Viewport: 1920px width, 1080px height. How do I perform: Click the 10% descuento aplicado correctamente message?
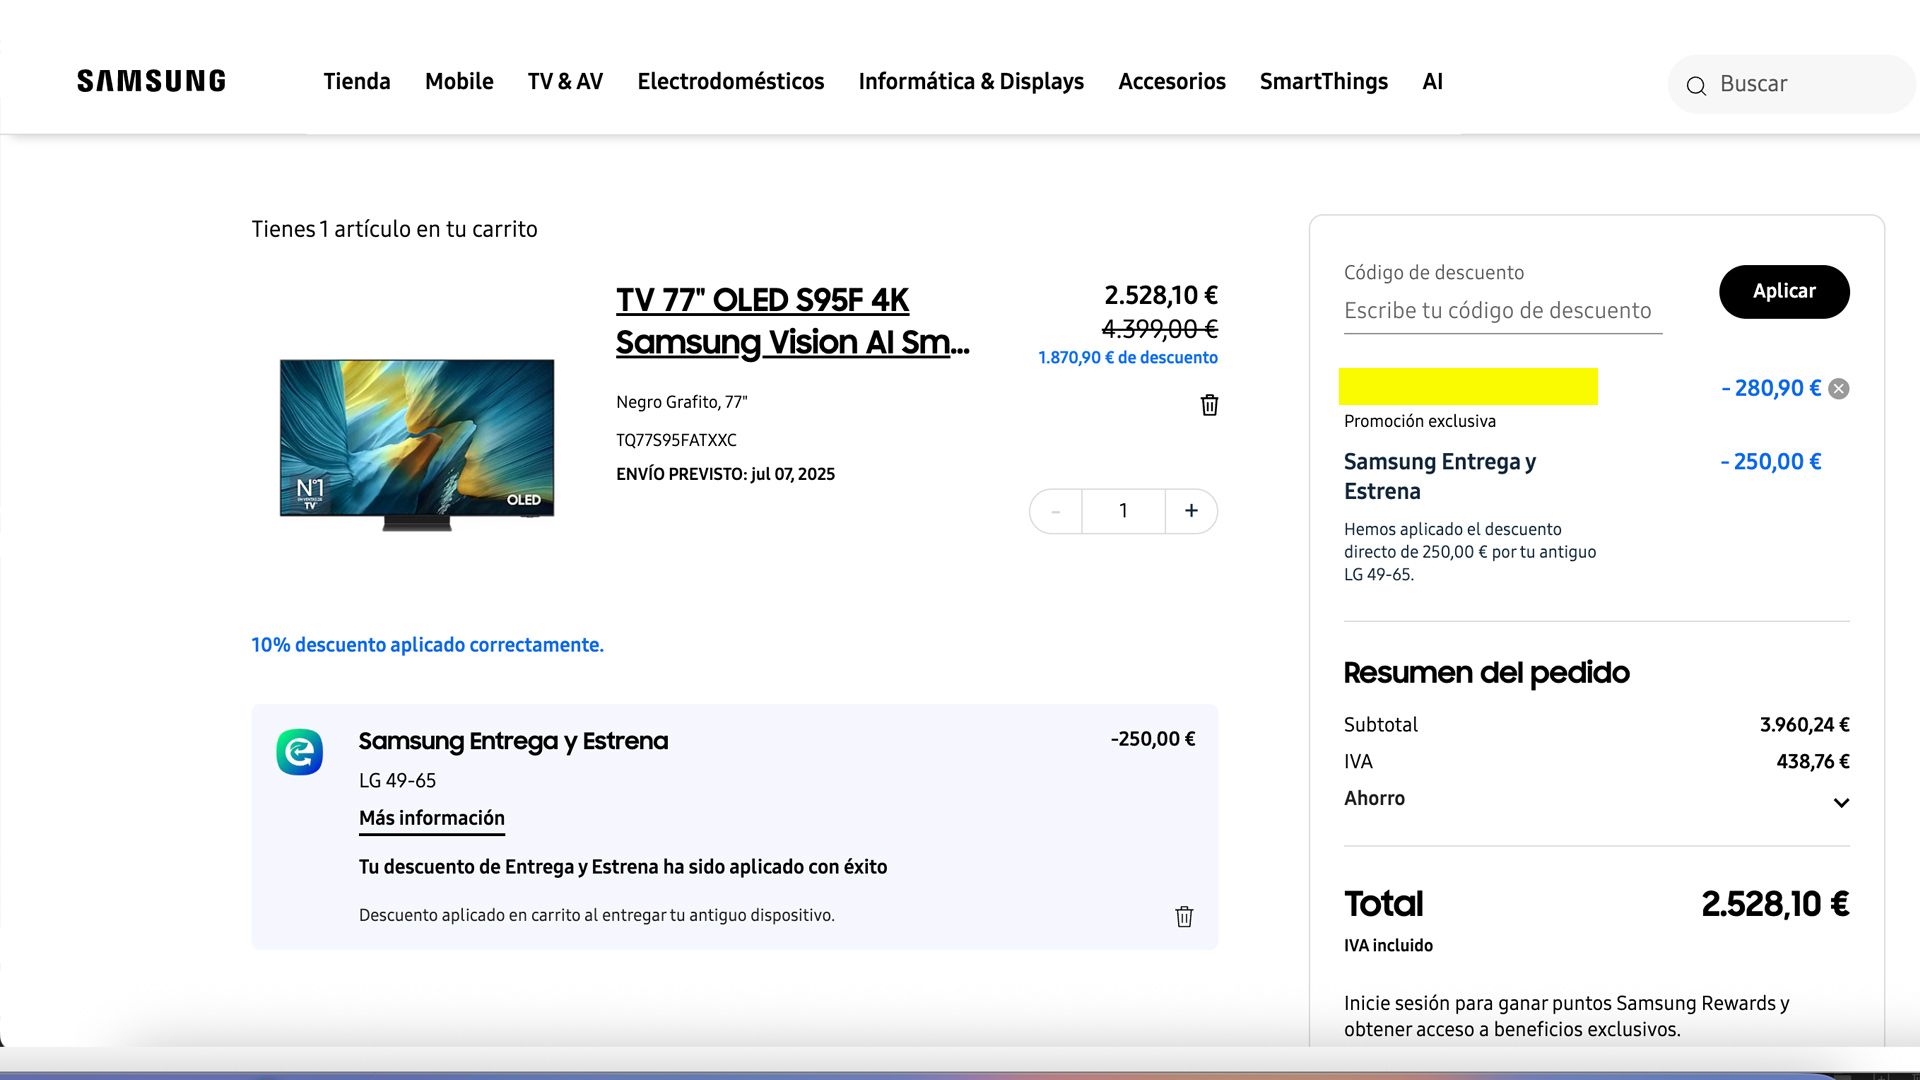click(427, 645)
